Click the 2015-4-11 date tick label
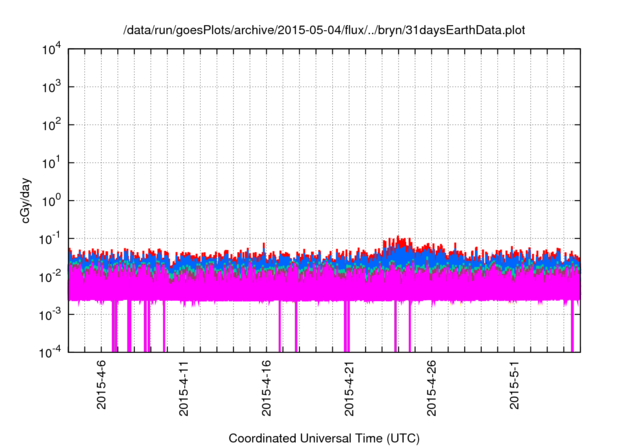 point(184,388)
